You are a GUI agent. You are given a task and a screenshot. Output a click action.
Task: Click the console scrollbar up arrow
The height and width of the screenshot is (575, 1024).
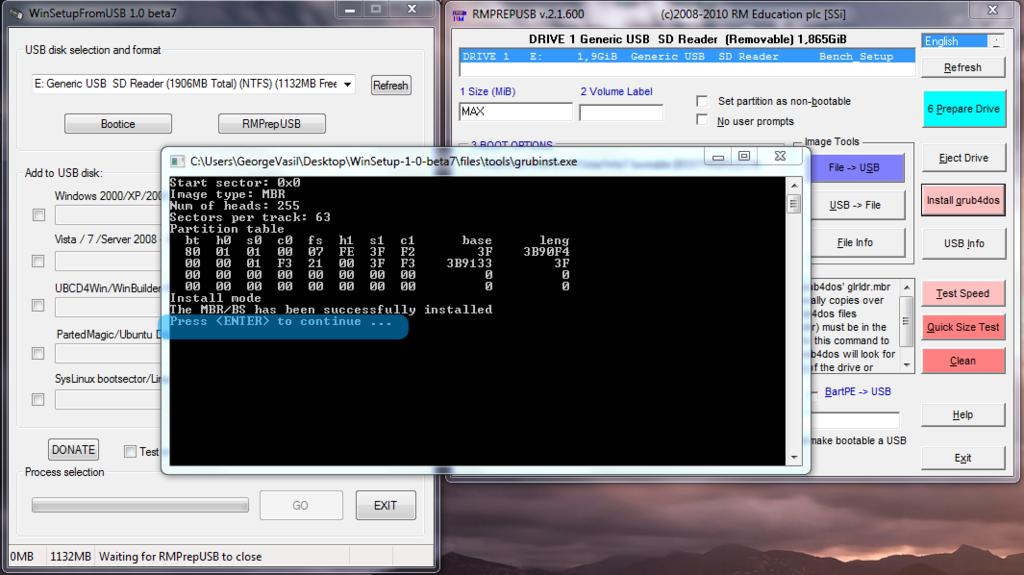[794, 186]
